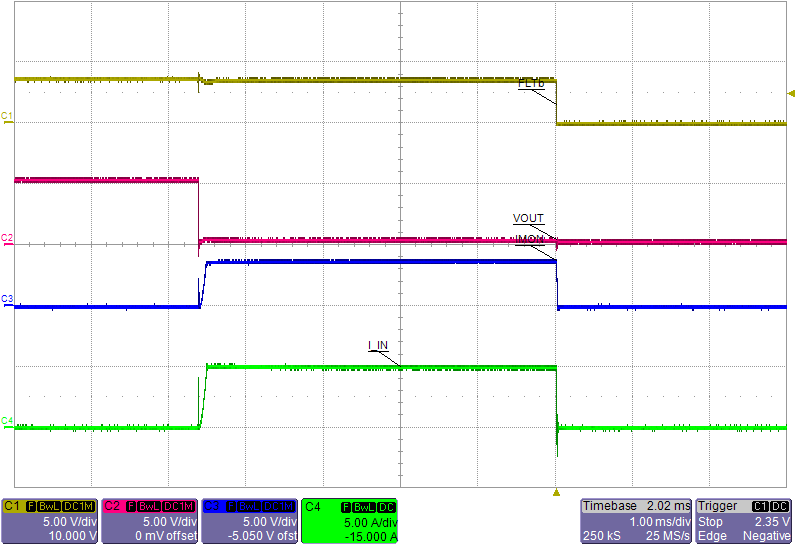Screen dimensions: 797x546
Task: Click the 1.00 ms/div timebase setting
Action: click(x=660, y=522)
